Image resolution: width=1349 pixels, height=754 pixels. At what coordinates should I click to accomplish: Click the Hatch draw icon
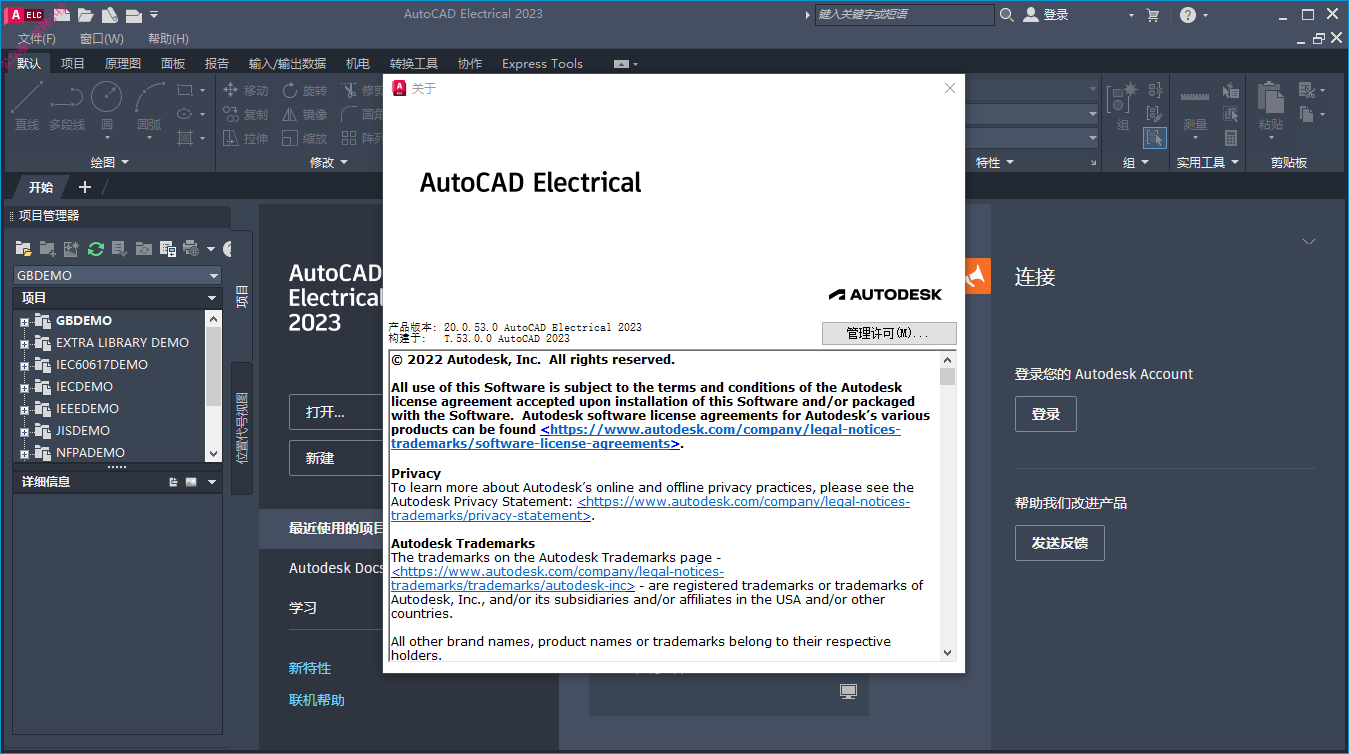point(185,138)
